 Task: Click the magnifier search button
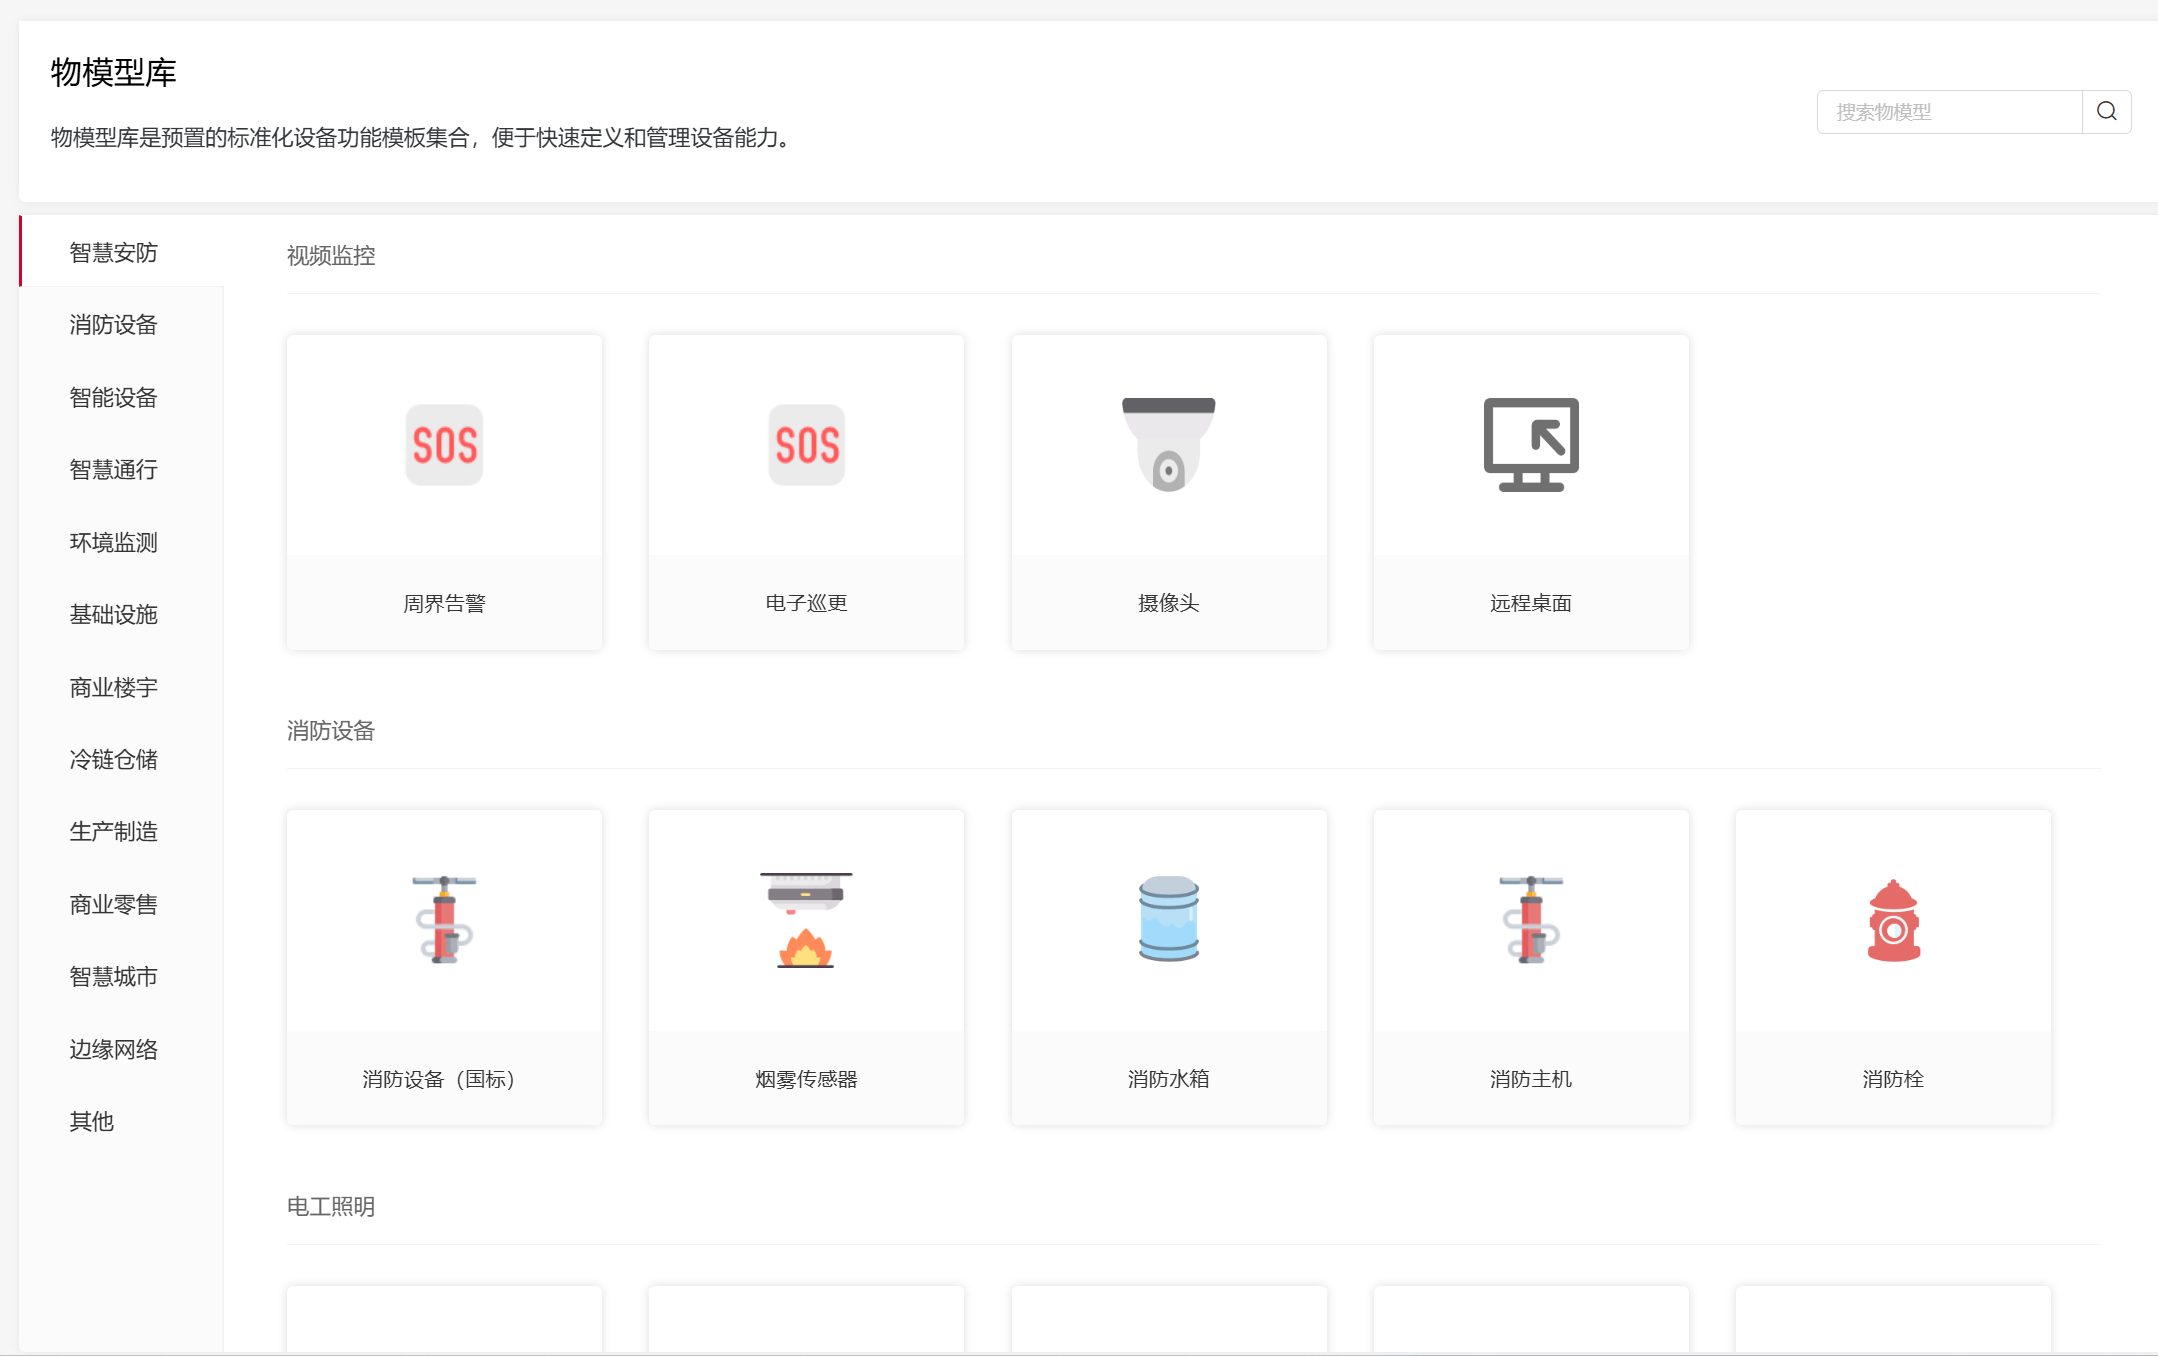point(2106,111)
